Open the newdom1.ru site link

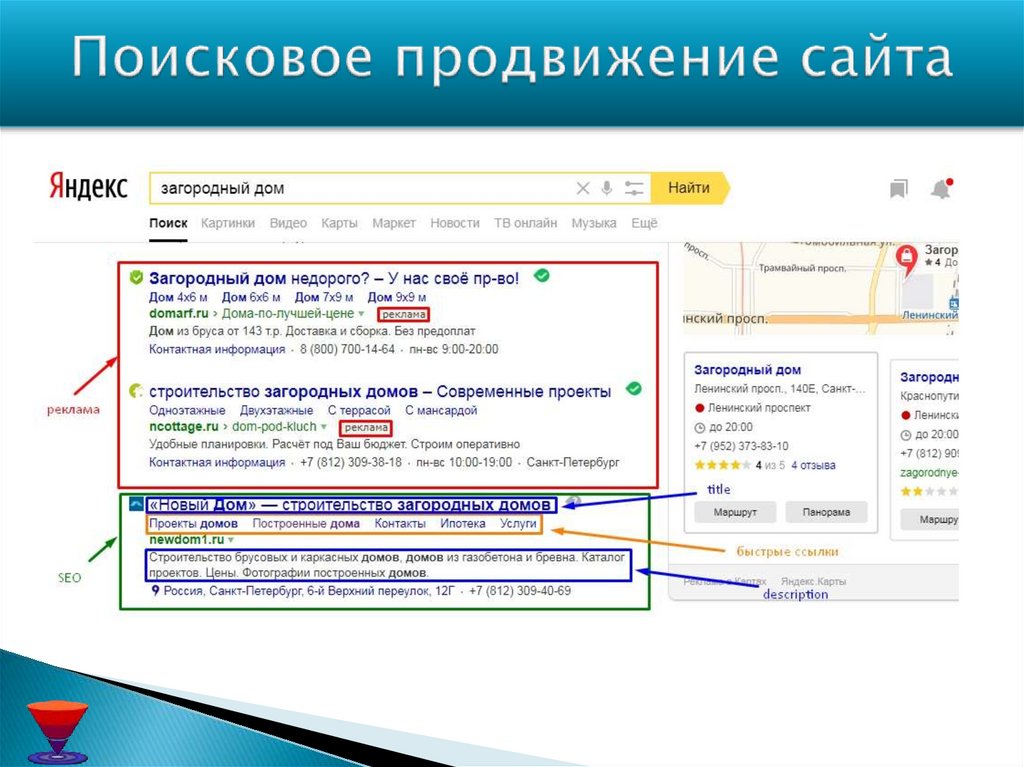pyautogui.click(x=186, y=540)
